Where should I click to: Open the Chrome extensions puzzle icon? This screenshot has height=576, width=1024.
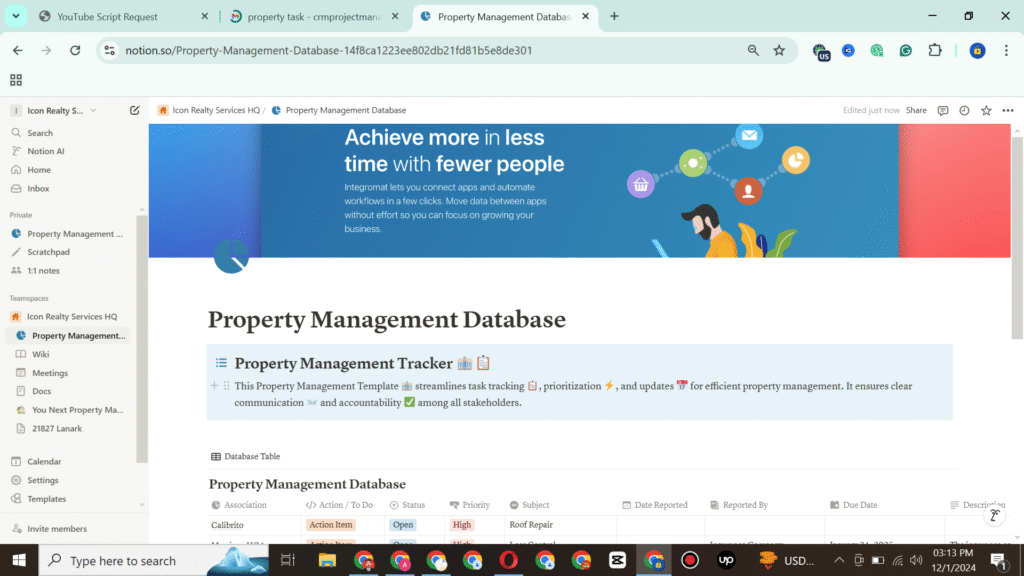click(935, 50)
